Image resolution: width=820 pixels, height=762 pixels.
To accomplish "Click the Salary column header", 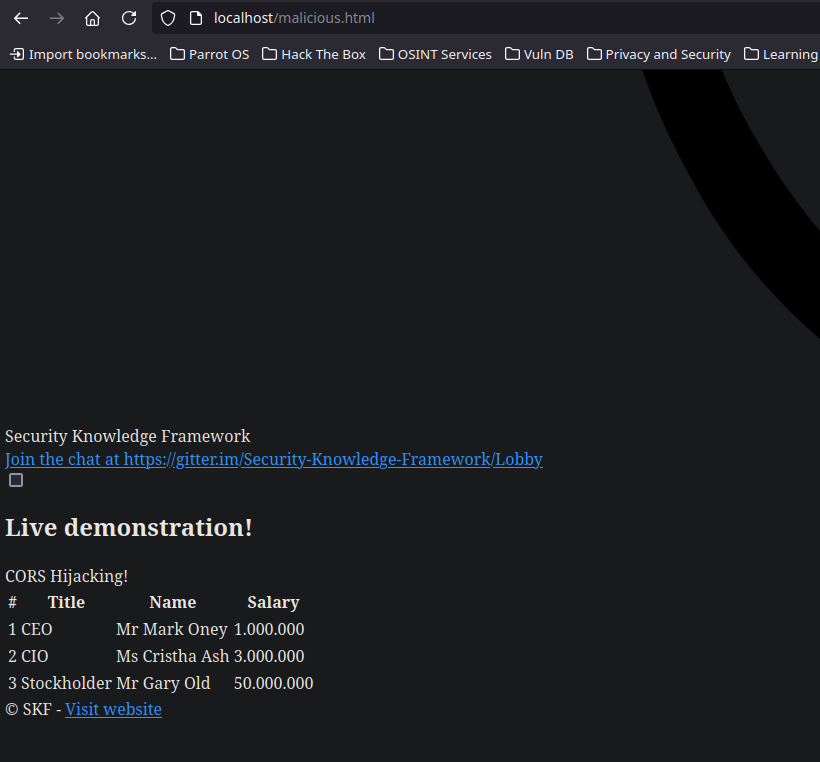I will (x=273, y=602).
